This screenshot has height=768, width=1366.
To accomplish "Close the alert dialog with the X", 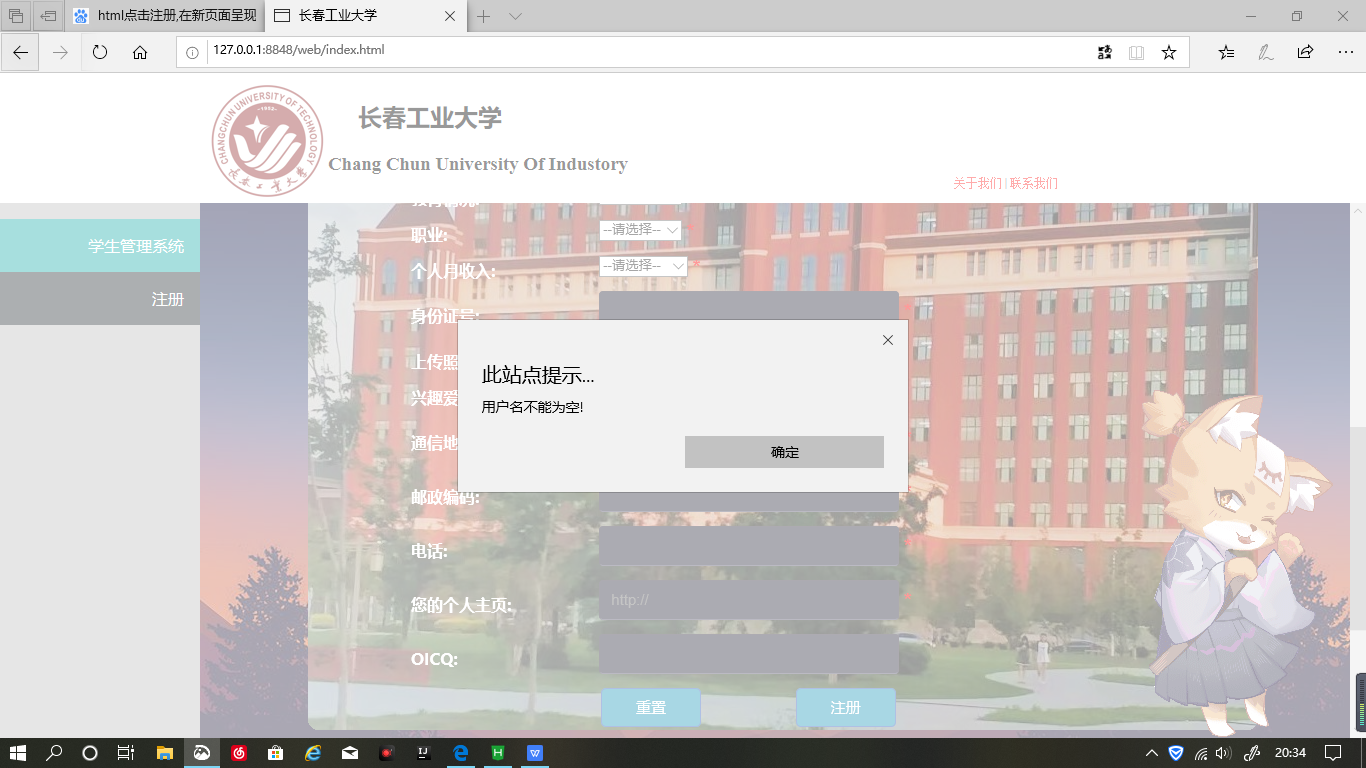I will click(887, 340).
